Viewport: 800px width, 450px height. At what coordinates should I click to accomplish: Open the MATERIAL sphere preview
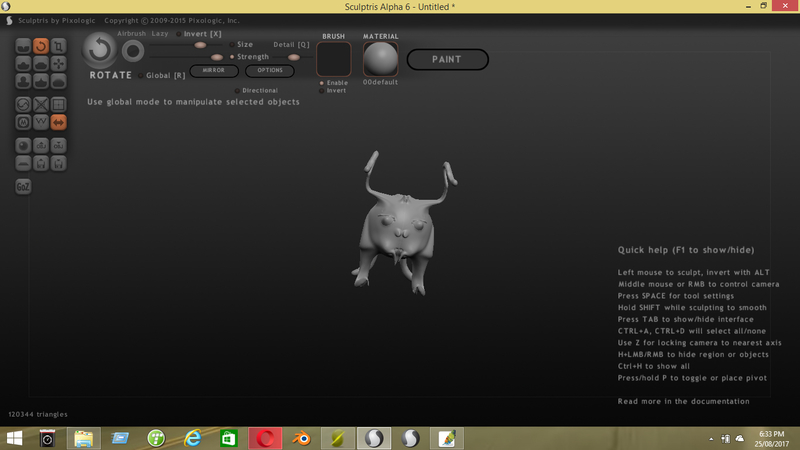pyautogui.click(x=381, y=59)
